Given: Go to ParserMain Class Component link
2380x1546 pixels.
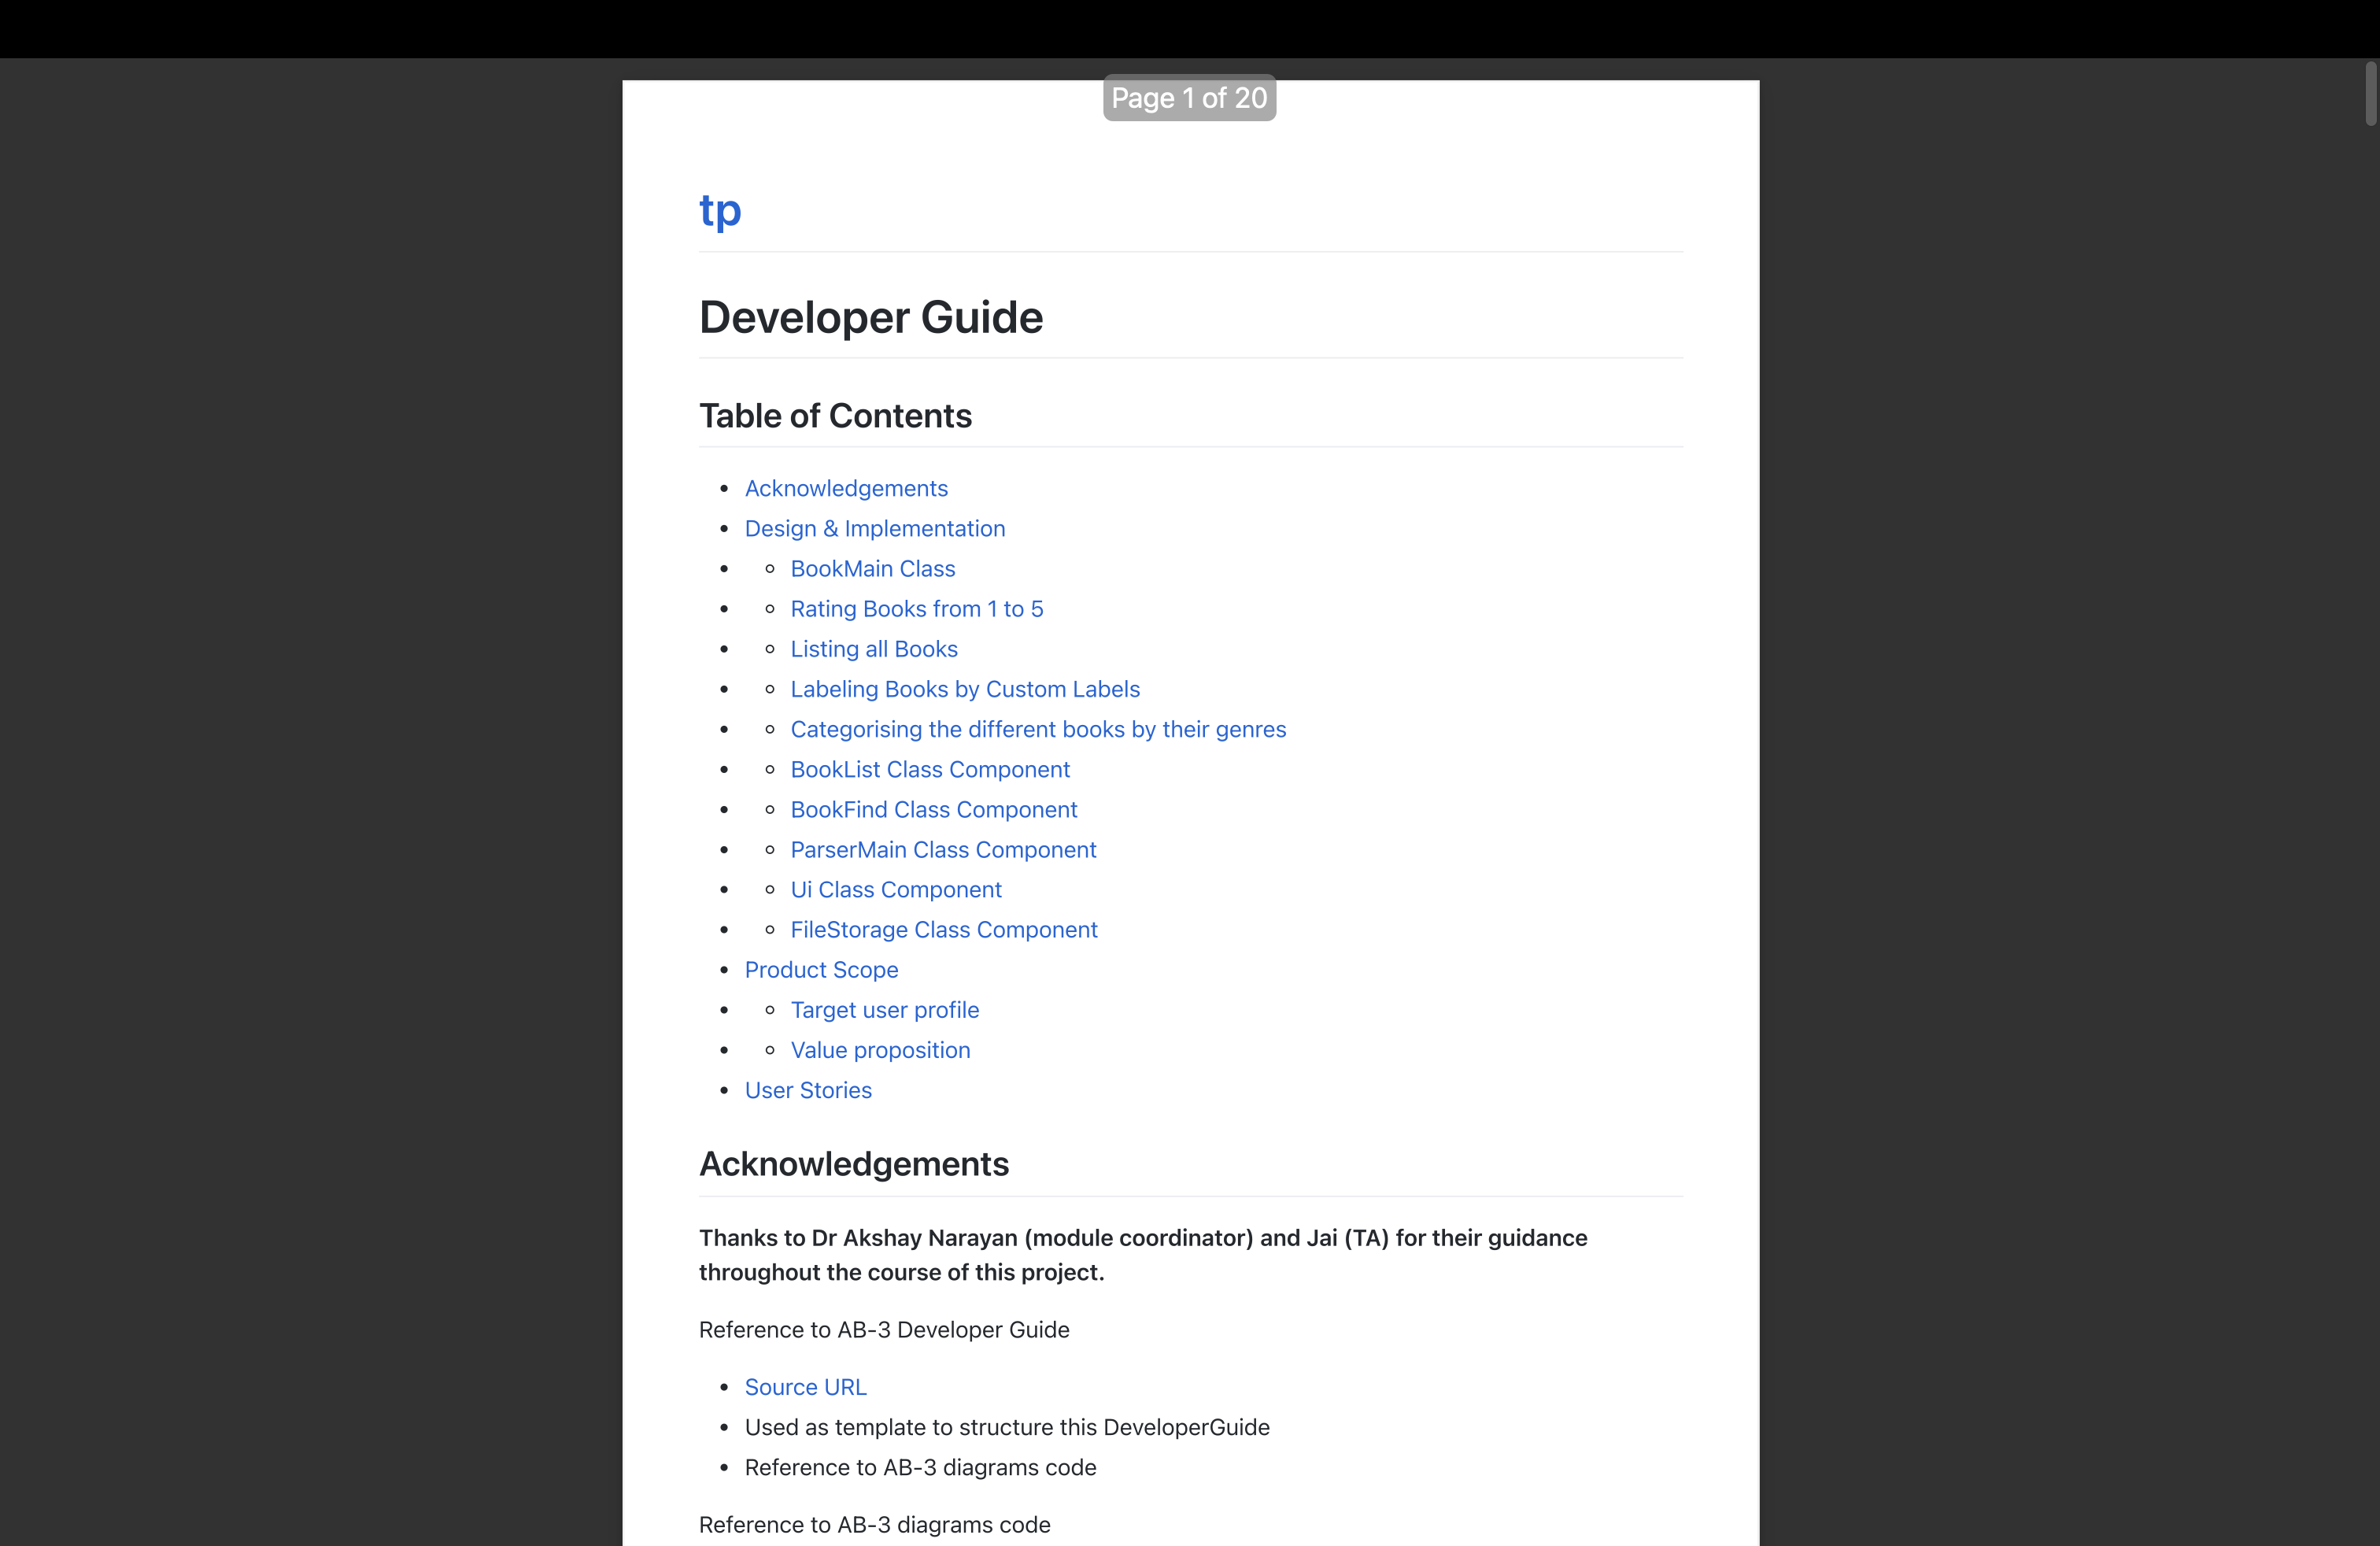Looking at the screenshot, I should click(943, 849).
